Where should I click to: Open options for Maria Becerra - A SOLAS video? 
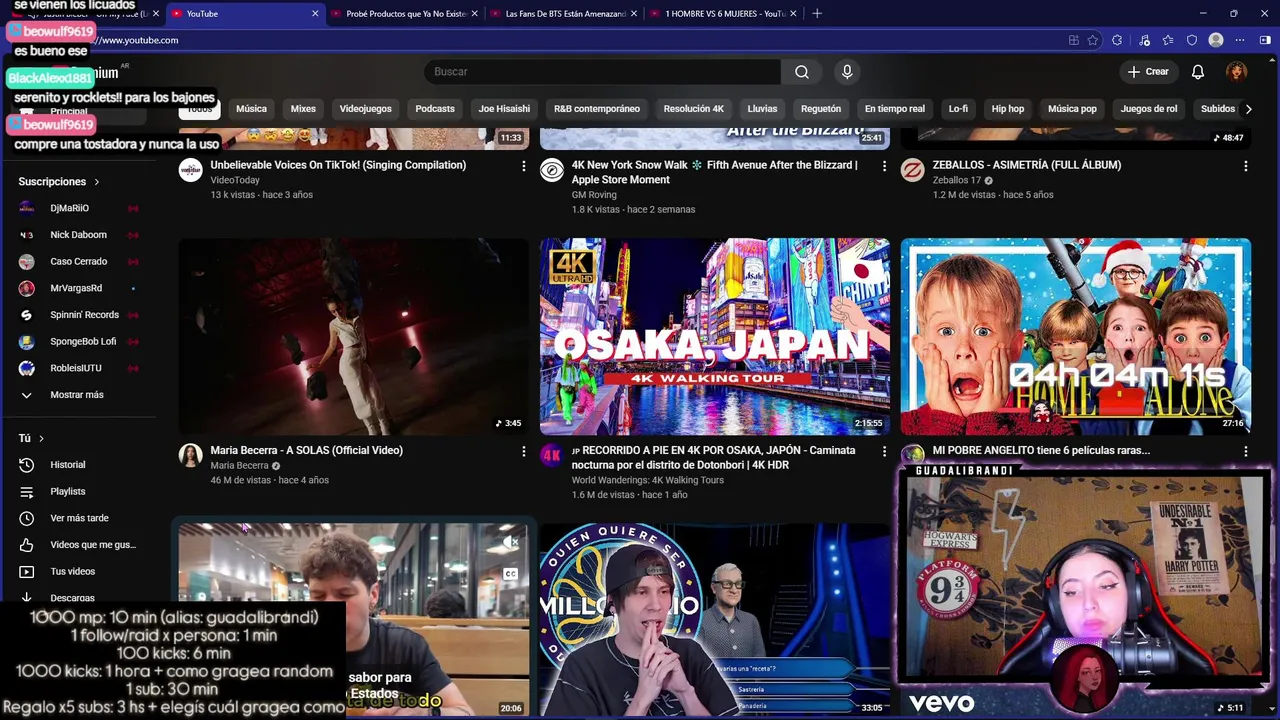(523, 452)
